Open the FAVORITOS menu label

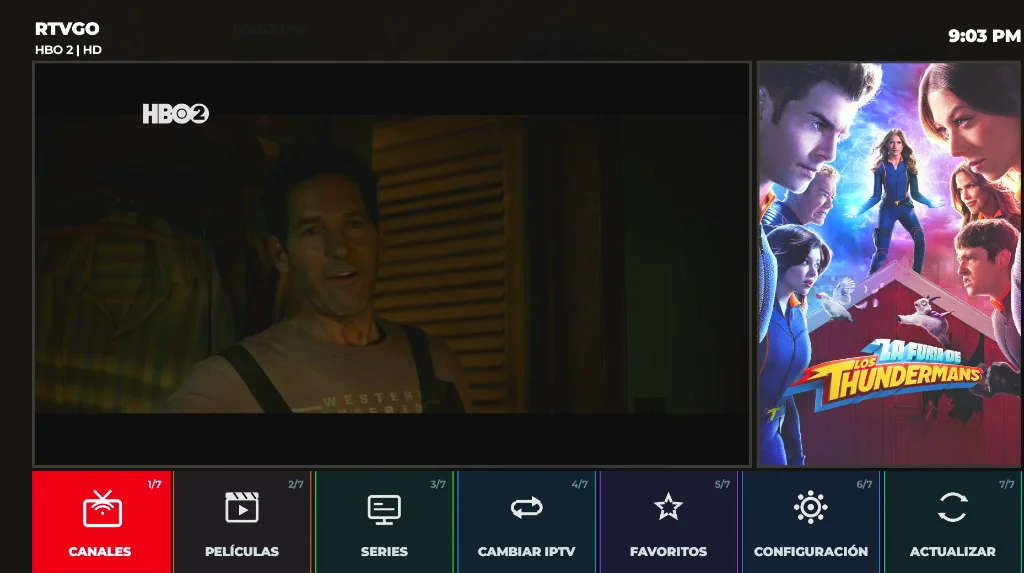pyautogui.click(x=668, y=551)
